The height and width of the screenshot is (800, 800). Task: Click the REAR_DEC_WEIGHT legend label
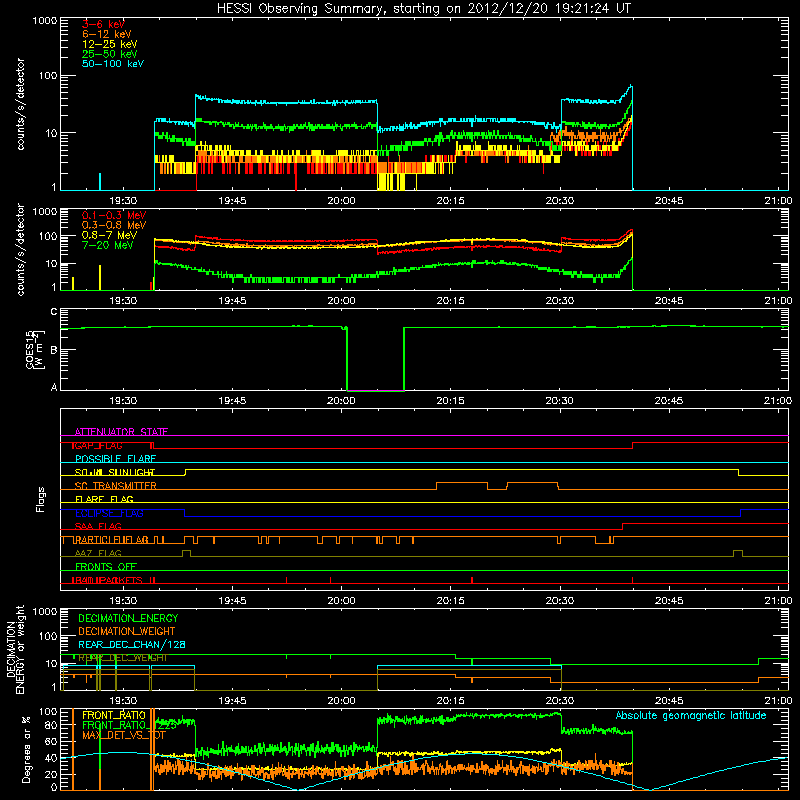click(x=122, y=658)
